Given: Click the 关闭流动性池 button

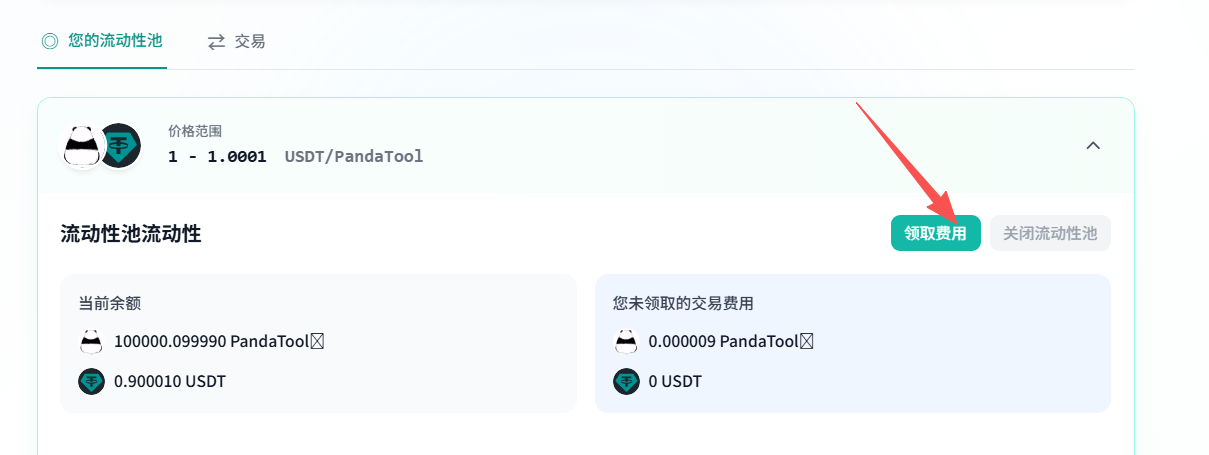Looking at the screenshot, I should pyautogui.click(x=1050, y=233).
